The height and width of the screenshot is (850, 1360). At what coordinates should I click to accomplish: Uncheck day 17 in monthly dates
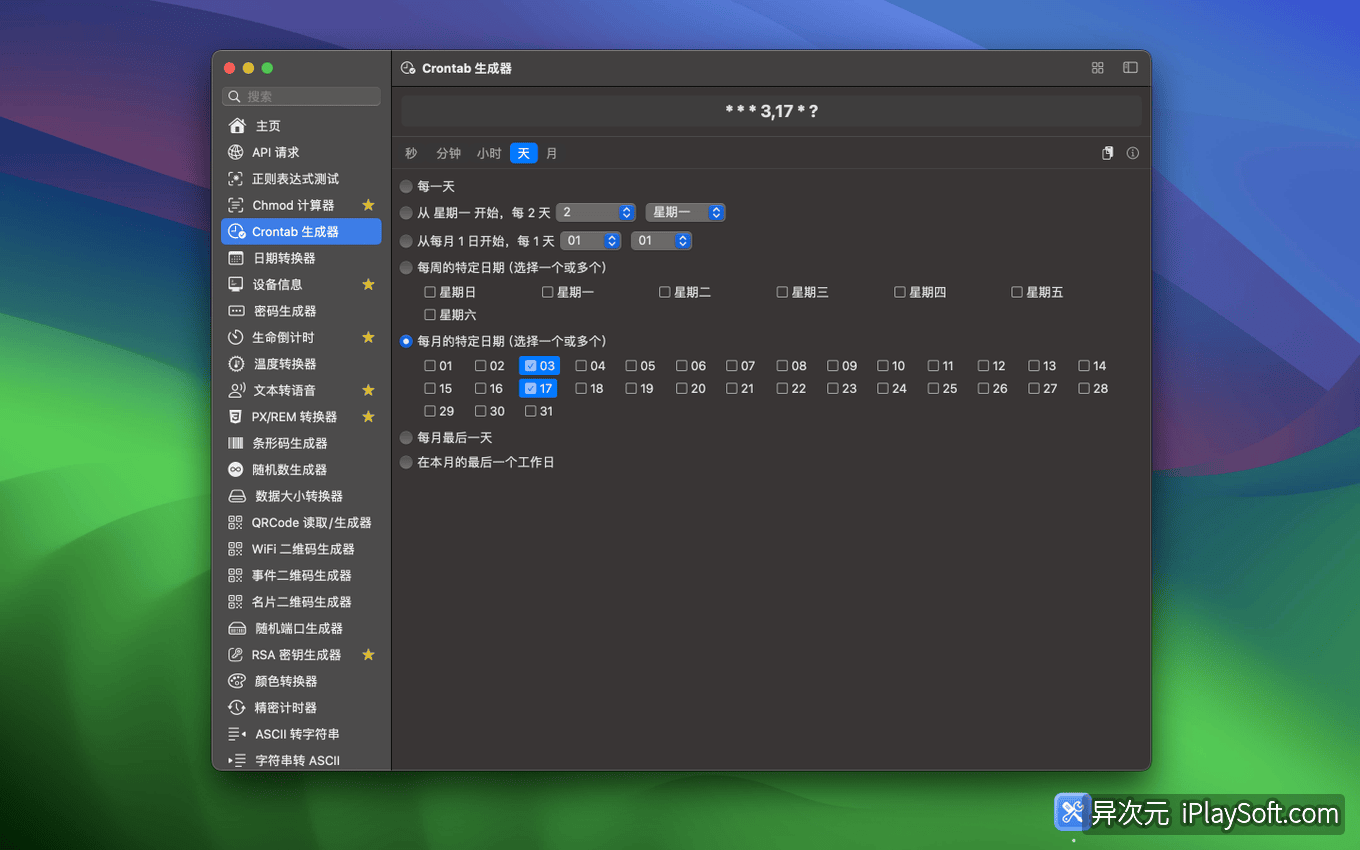(529, 388)
